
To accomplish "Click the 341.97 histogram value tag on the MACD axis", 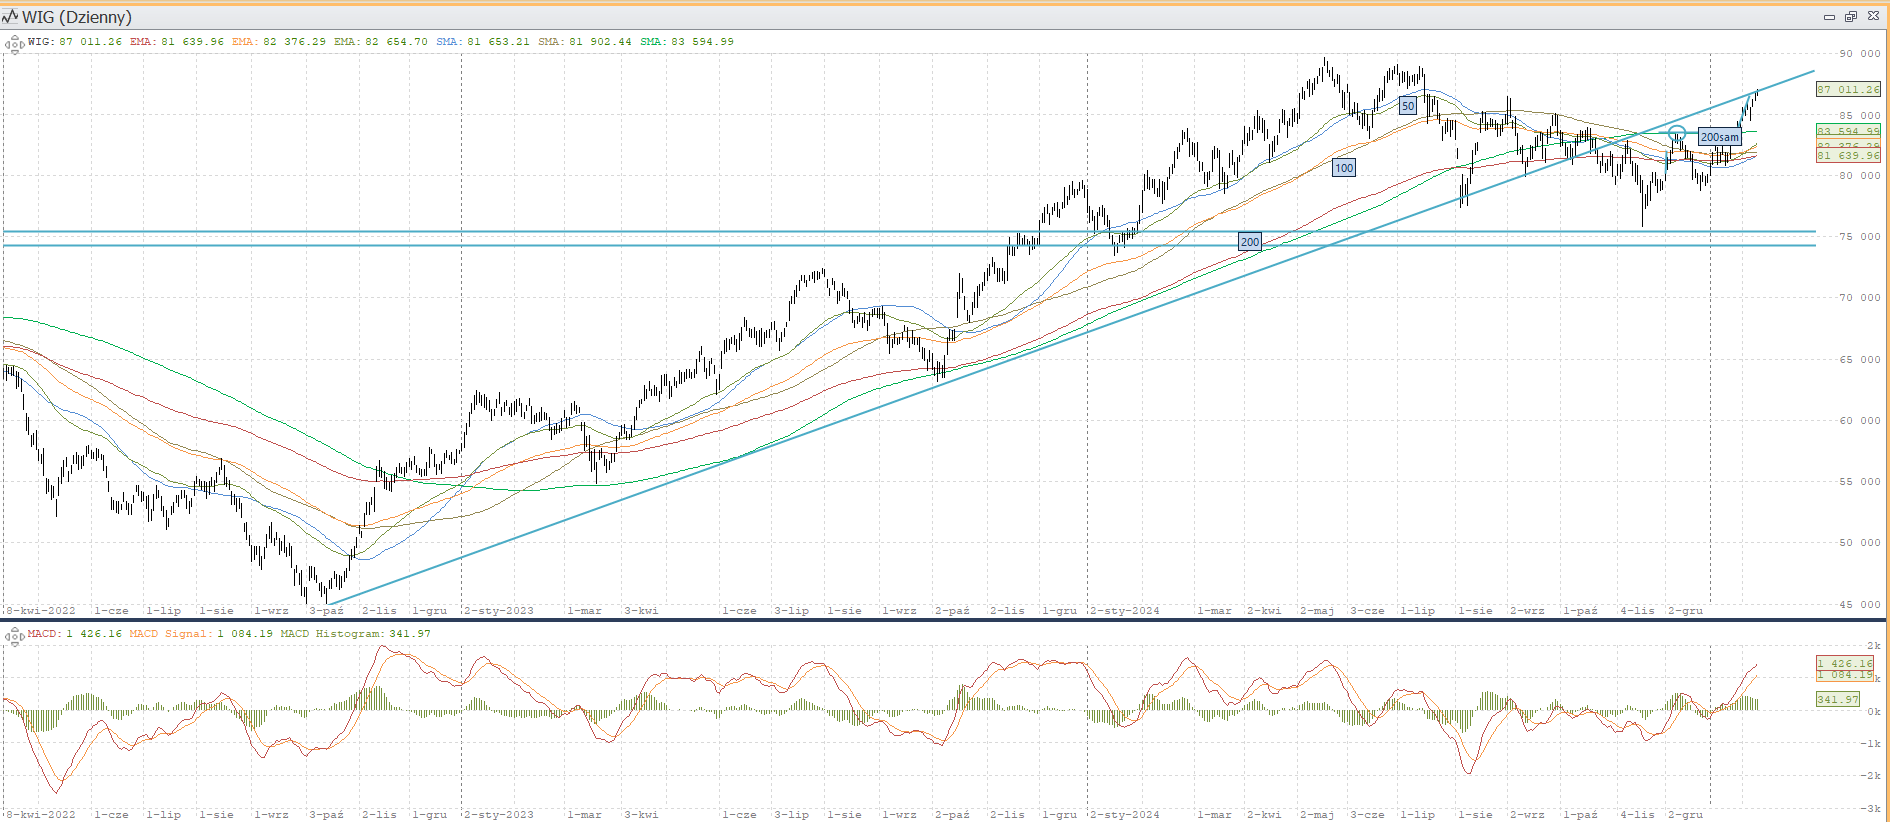I will [1838, 700].
